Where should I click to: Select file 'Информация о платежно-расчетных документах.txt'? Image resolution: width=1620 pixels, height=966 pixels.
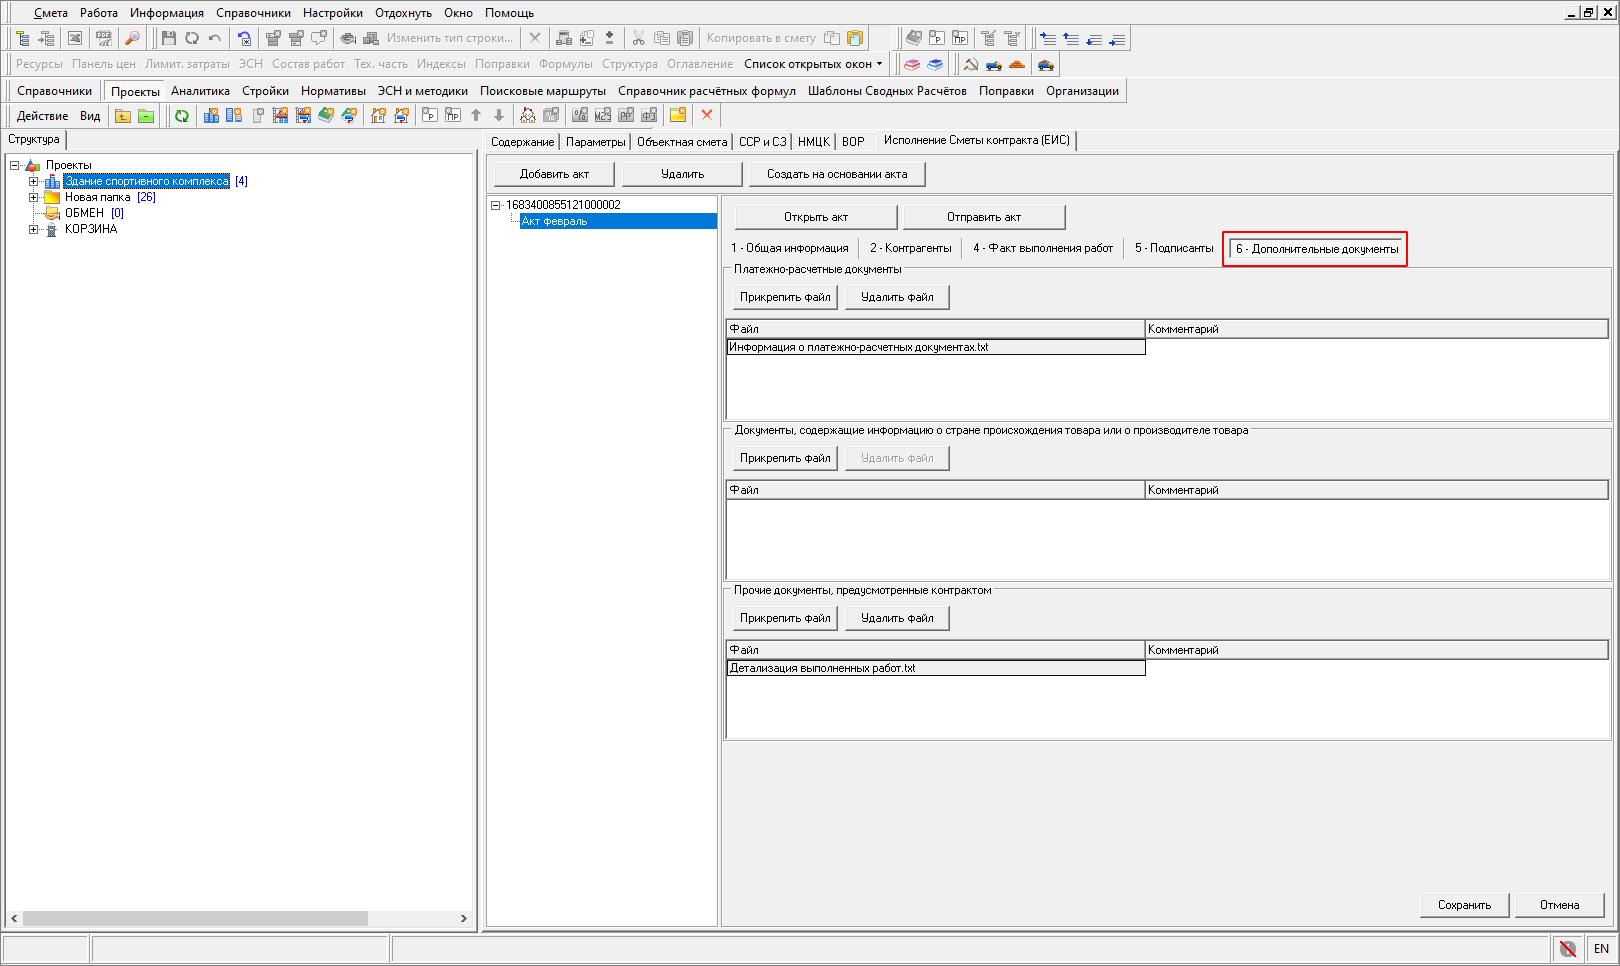pyautogui.click(x=936, y=347)
